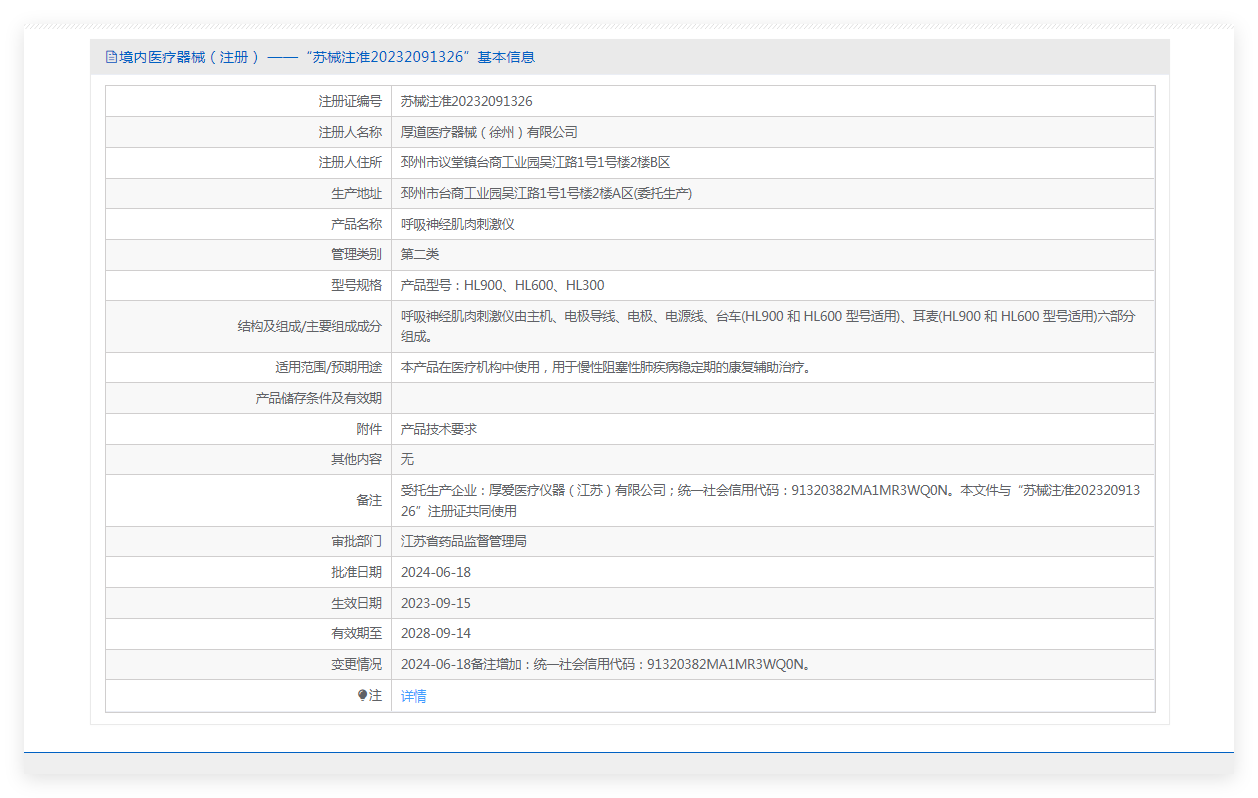Click the structure description starting 呼吸神经肌肉刺激仪由主机

coord(768,327)
